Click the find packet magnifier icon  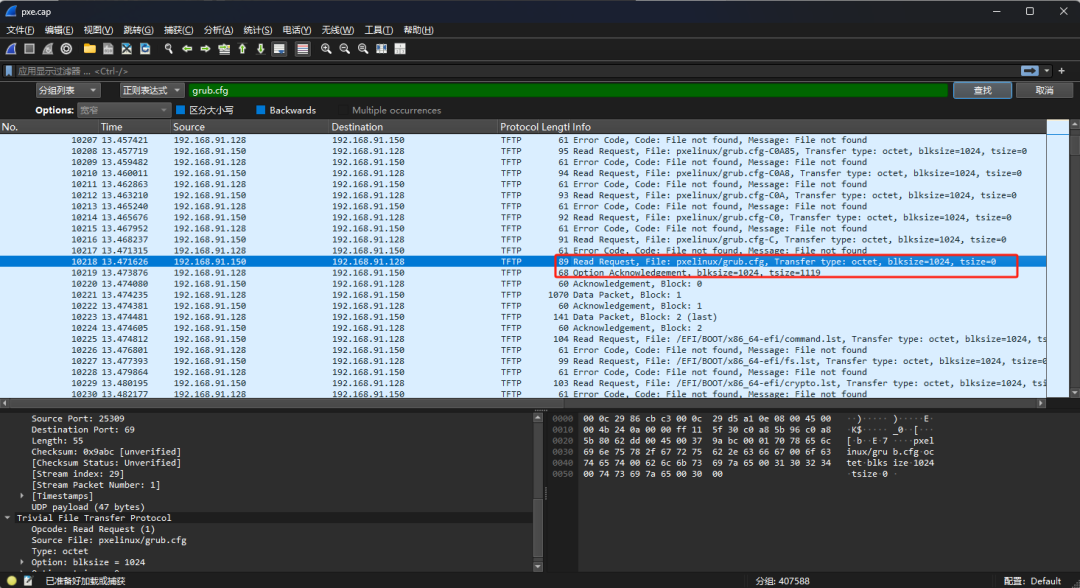tap(169, 48)
